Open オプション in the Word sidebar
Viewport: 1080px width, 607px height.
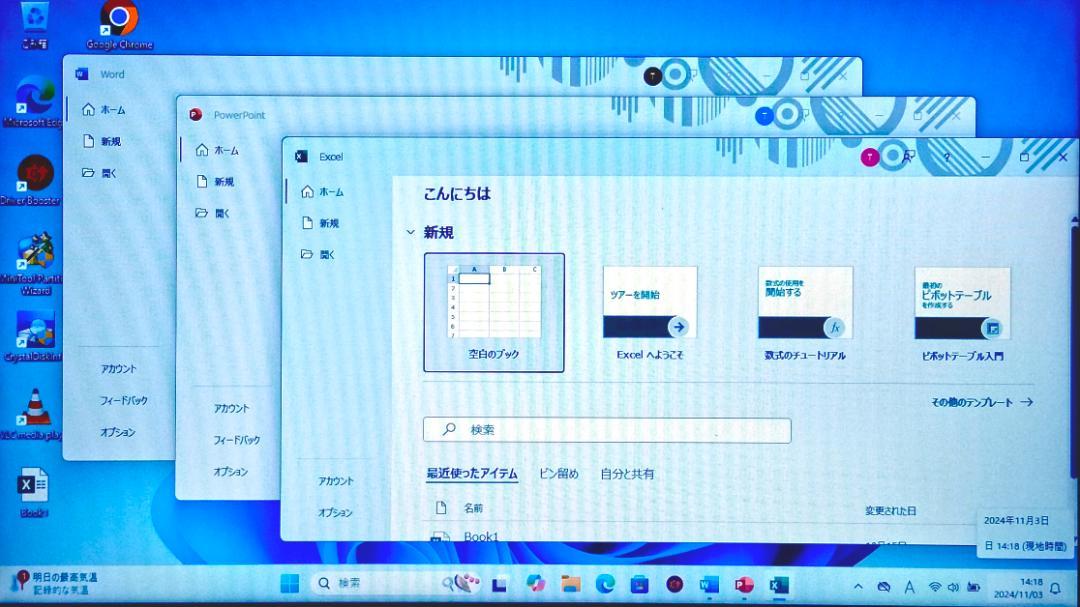(118, 432)
